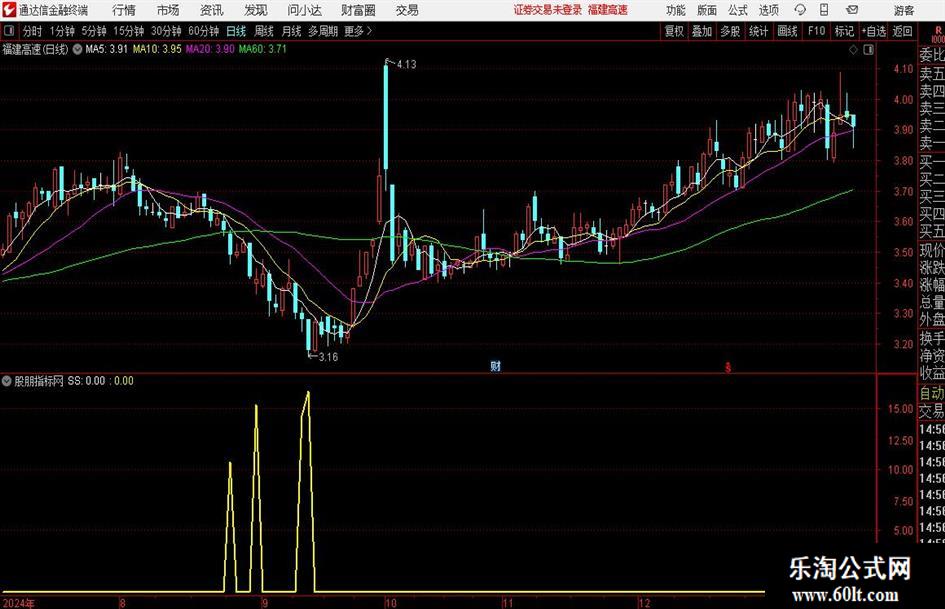Open the mail envelope icon
945x609 pixels.
click(852, 10)
